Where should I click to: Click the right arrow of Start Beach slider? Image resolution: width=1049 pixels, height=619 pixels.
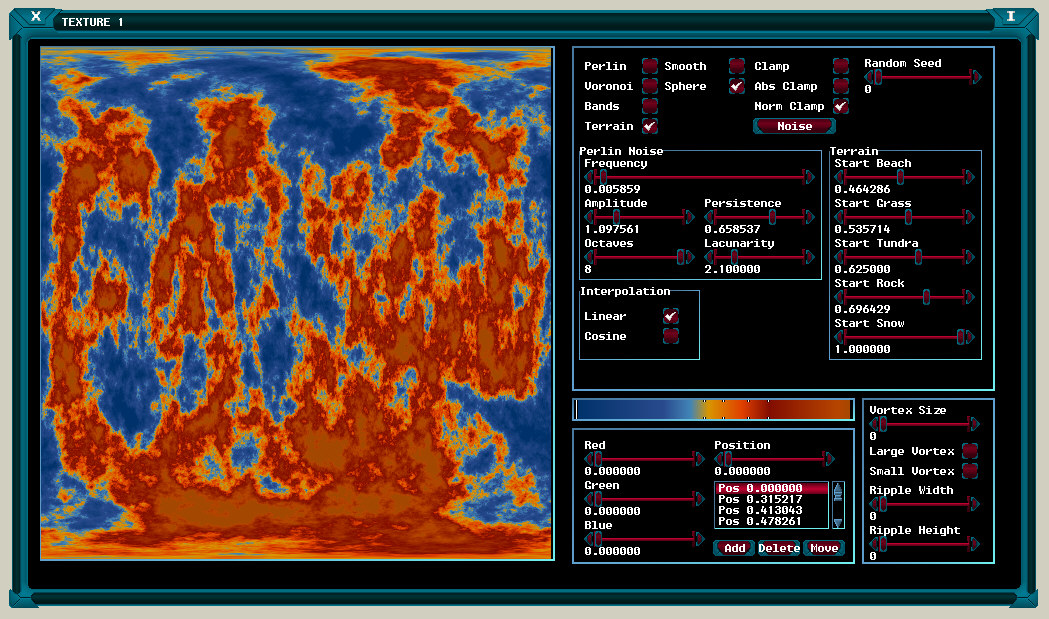[x=969, y=177]
